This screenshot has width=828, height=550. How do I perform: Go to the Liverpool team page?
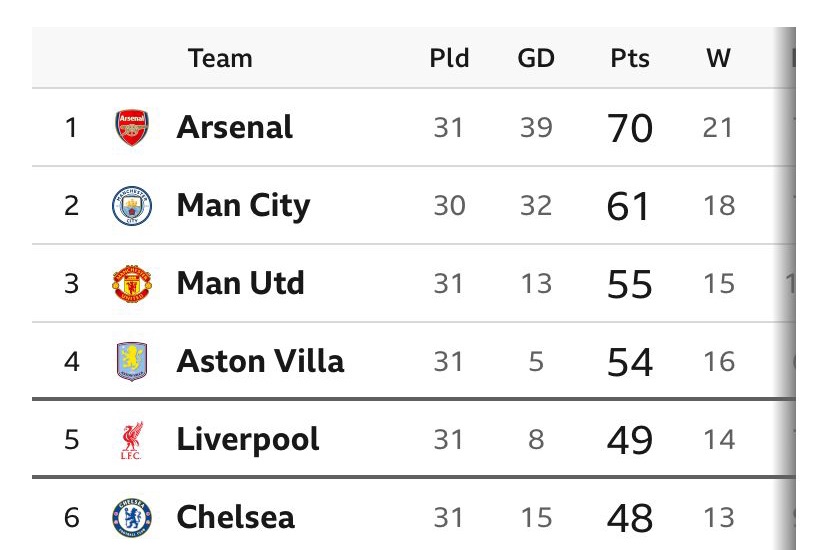click(x=248, y=440)
